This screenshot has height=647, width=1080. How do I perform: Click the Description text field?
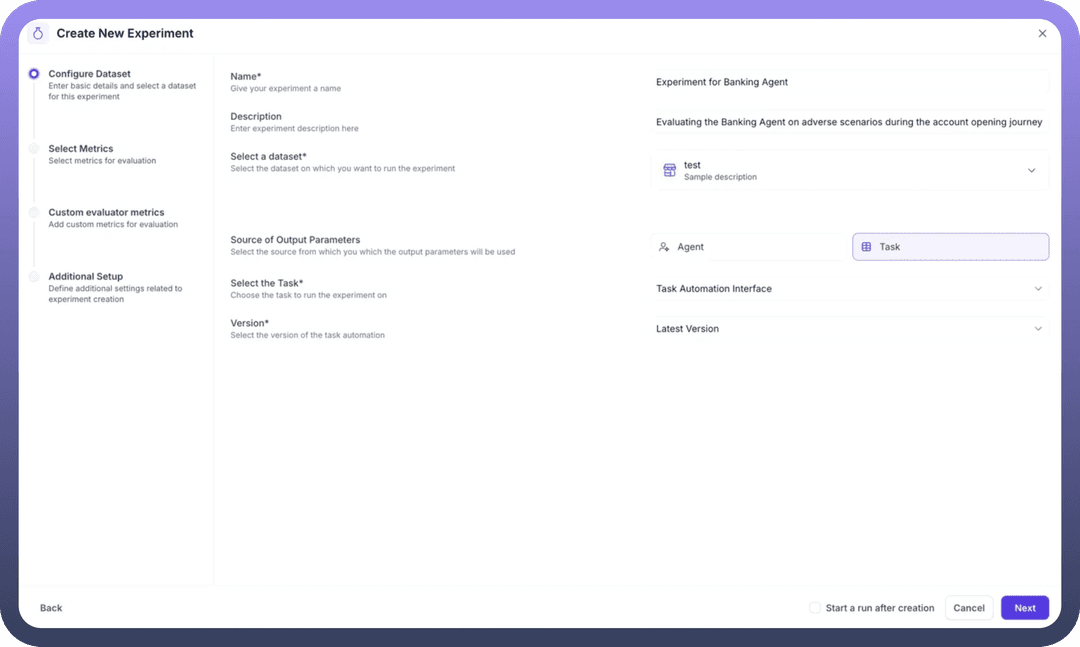point(849,122)
